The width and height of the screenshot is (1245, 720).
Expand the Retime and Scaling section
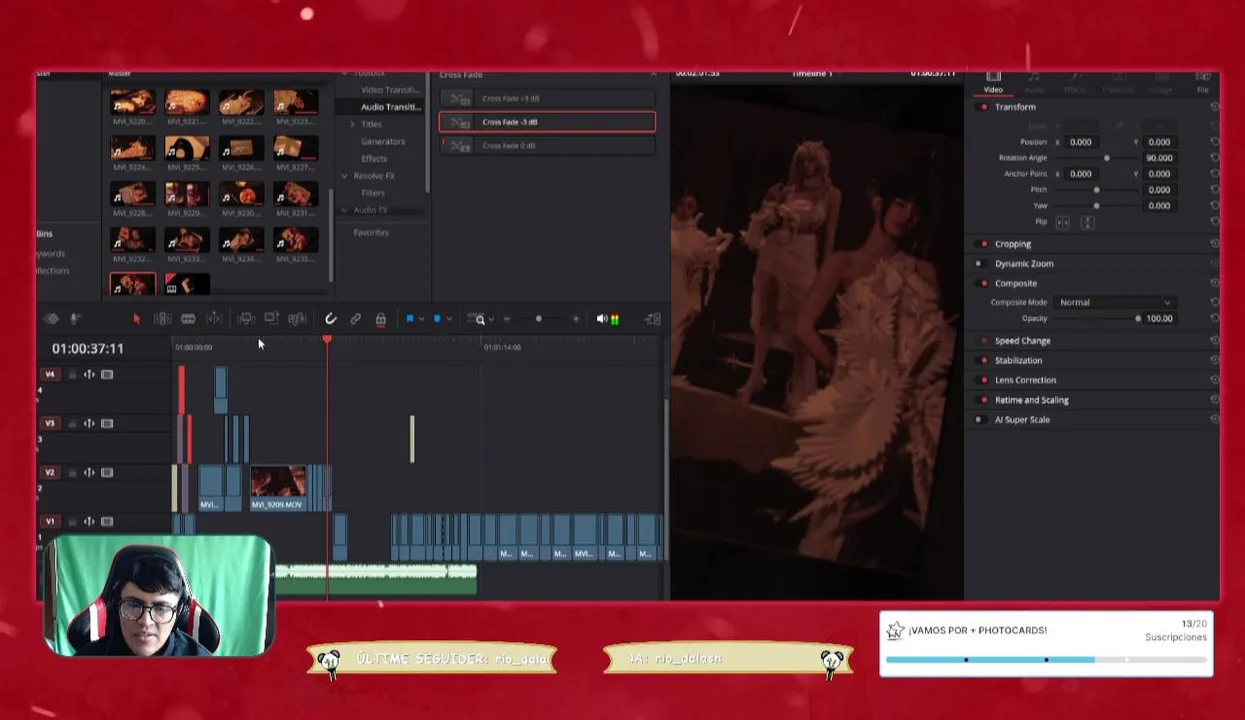1031,400
